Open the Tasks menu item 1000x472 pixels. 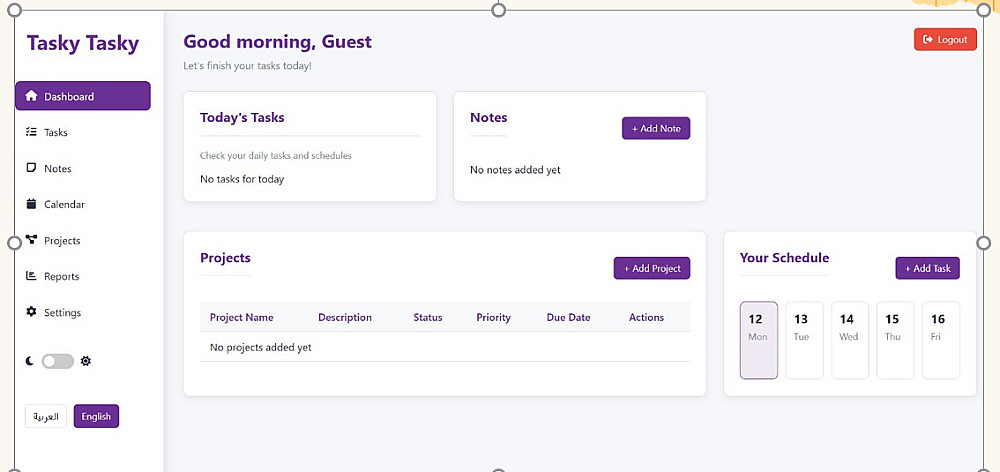click(56, 132)
